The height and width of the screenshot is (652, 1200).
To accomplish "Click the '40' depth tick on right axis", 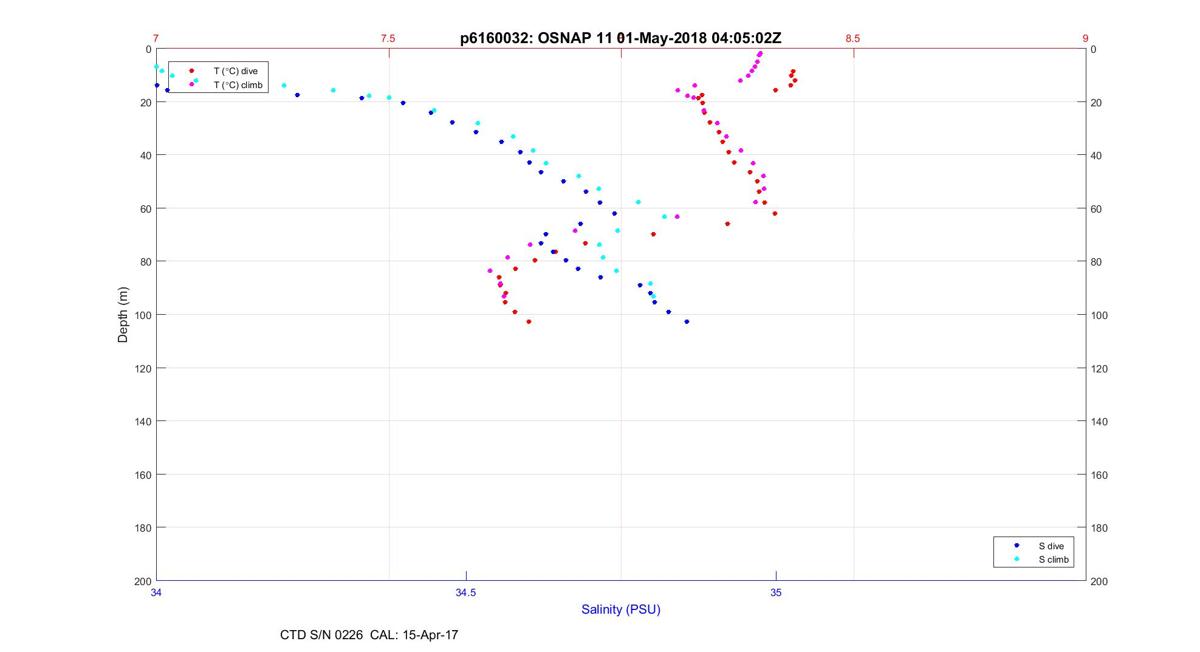I will coord(1096,156).
